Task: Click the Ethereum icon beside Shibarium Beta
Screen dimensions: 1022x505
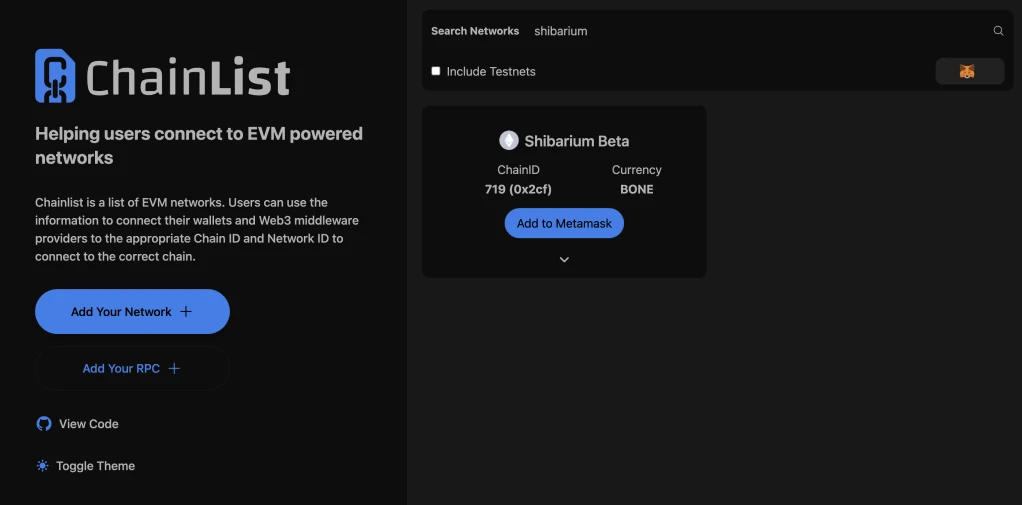Action: (x=508, y=141)
